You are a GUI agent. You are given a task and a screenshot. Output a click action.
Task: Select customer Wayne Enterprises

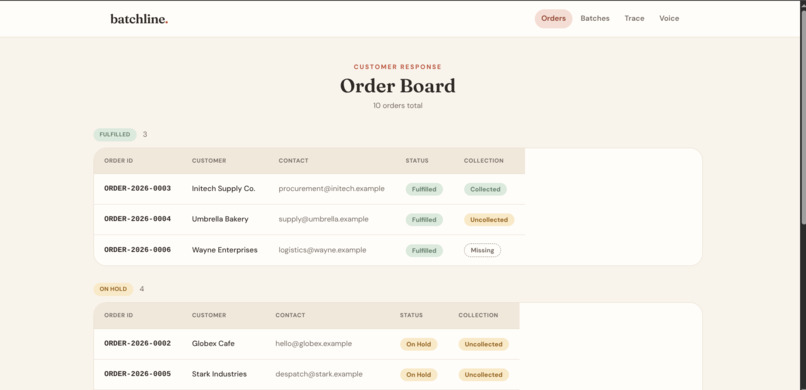click(225, 250)
